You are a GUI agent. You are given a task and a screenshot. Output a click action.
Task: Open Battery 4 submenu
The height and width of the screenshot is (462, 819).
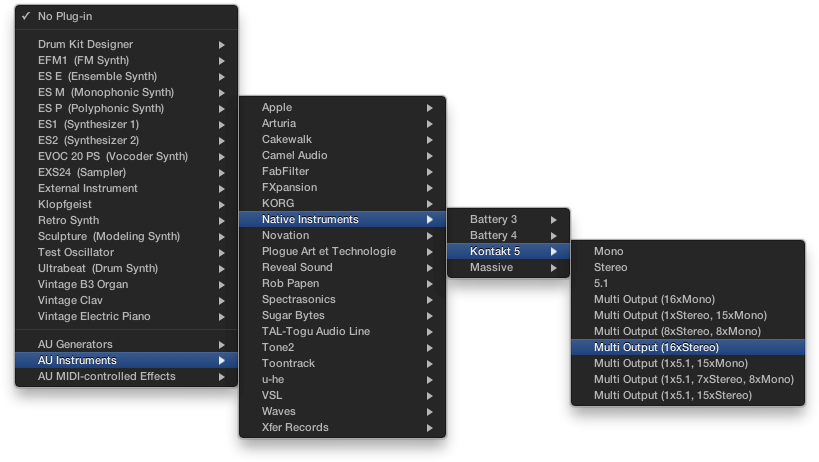pos(508,235)
